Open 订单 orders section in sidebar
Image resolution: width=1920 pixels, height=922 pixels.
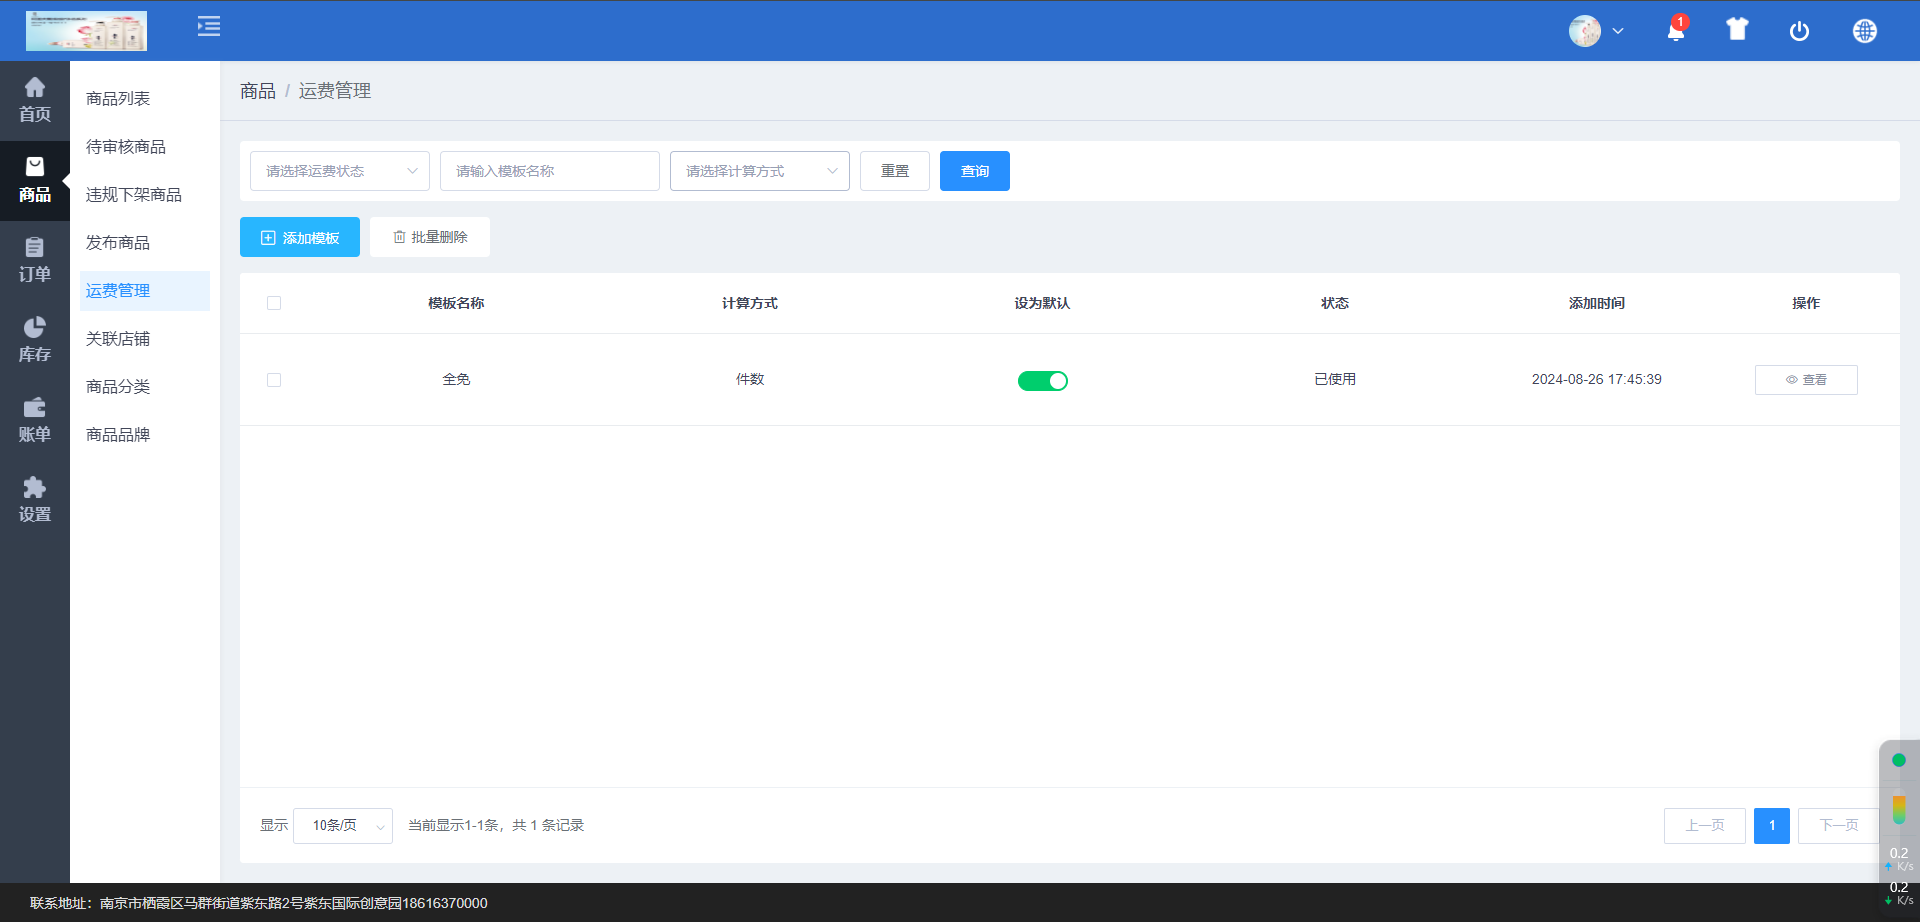click(x=35, y=260)
